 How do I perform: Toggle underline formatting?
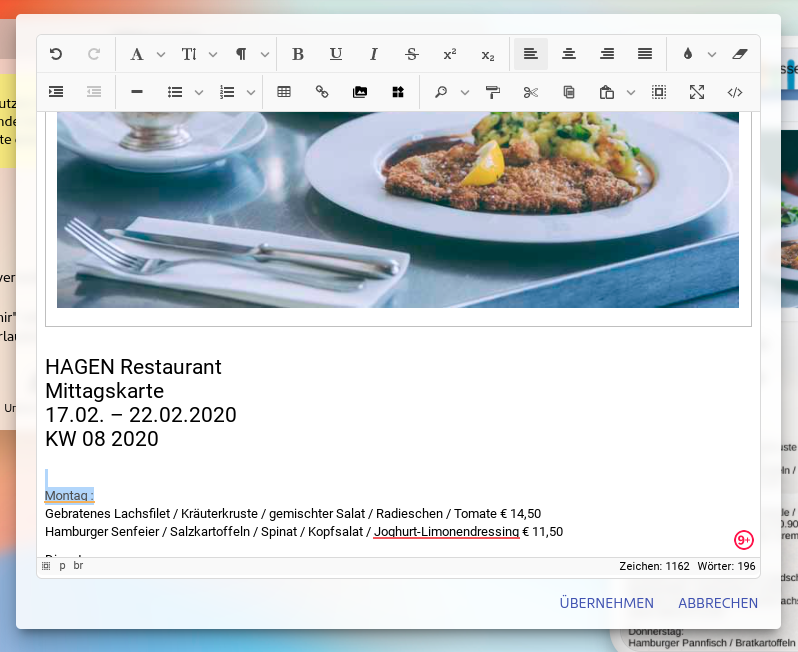335,54
